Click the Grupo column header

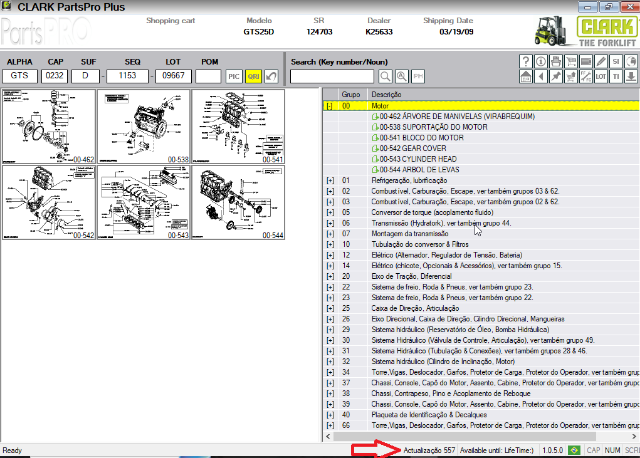(351, 94)
